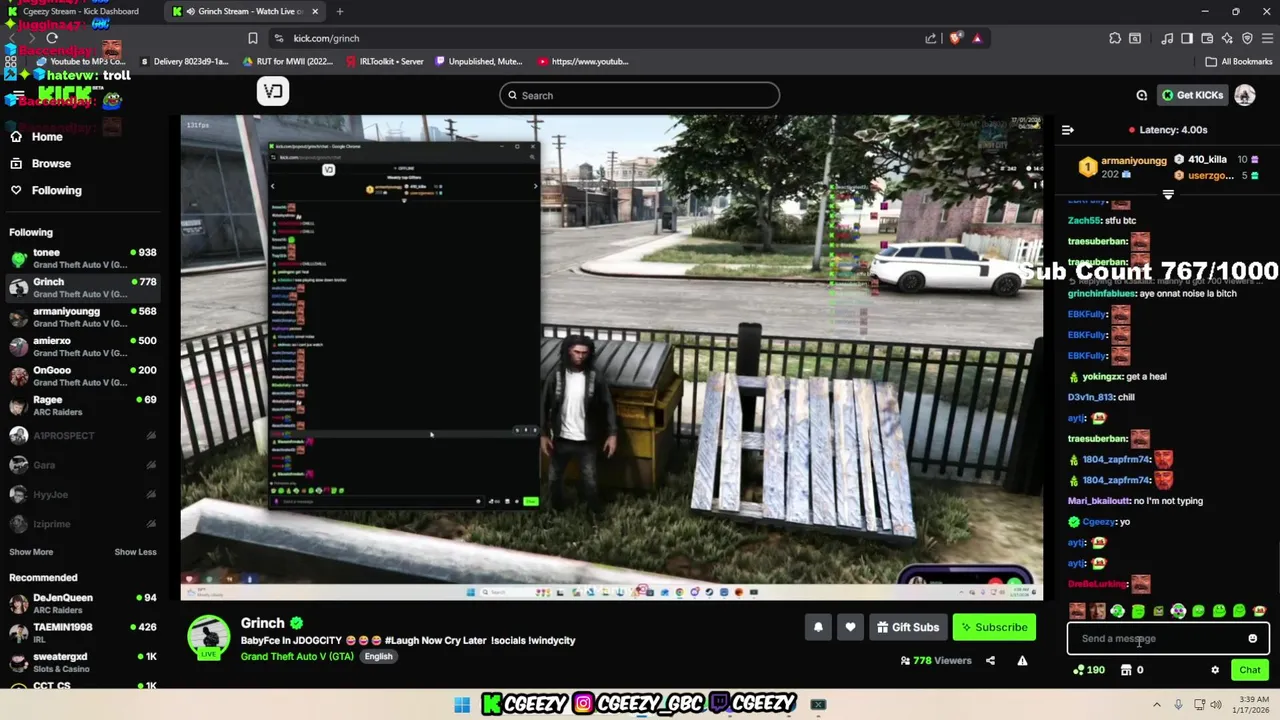Viewport: 1280px width, 720px height.
Task: Click the share icon below the video
Action: pos(990,660)
